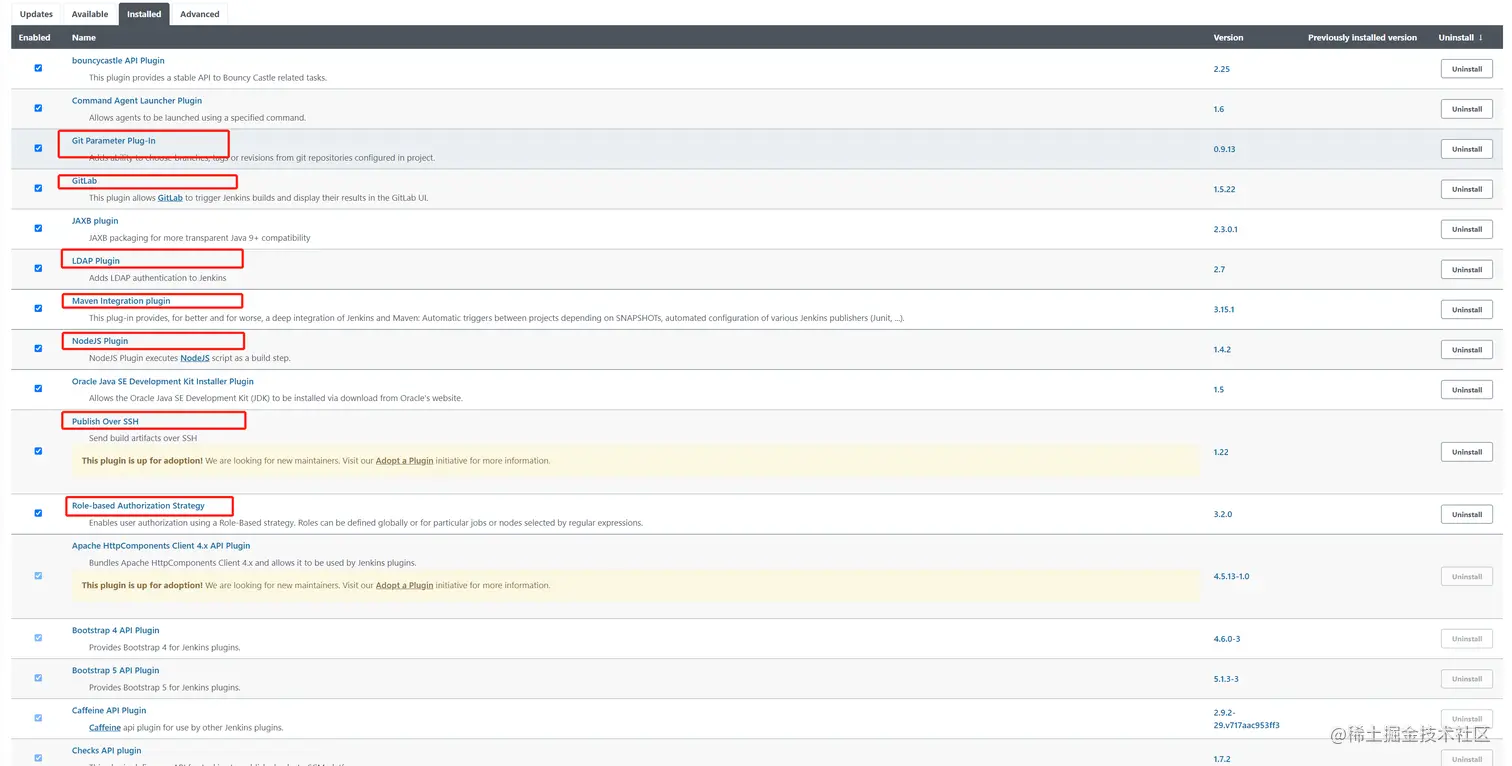
Task: Uninstall the Maven Integration plugin
Action: [x=1467, y=309]
